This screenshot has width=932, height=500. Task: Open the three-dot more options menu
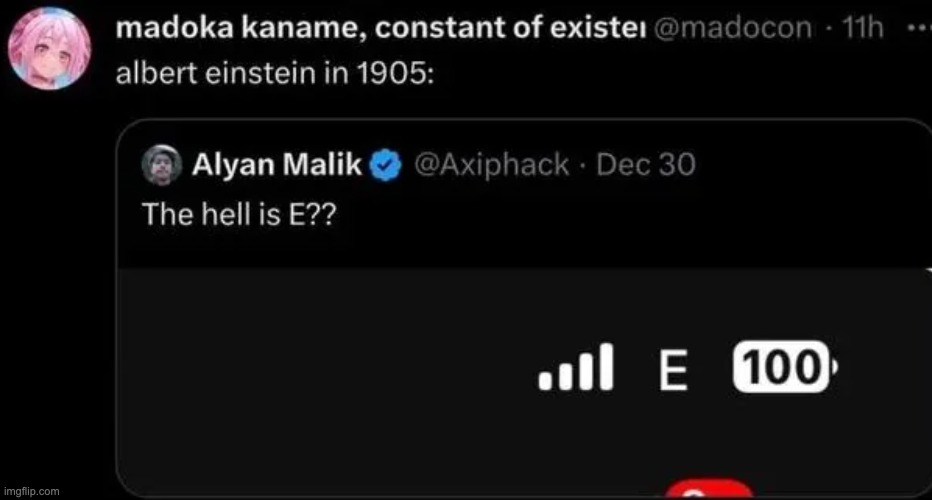tap(915, 29)
